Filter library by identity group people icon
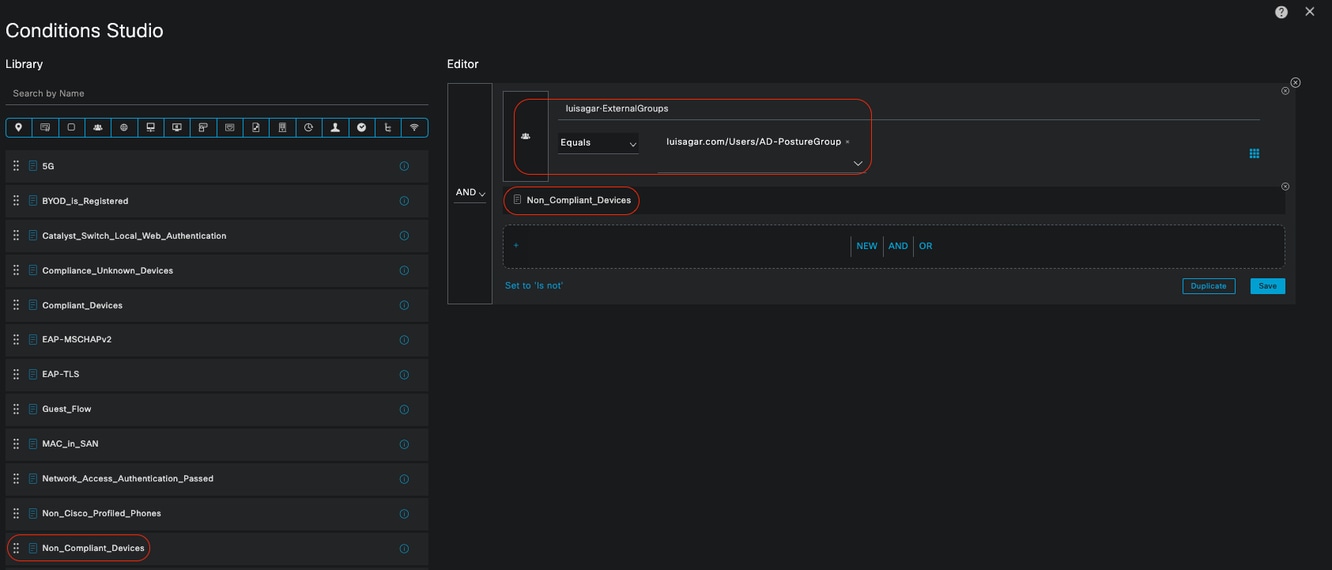1332x570 pixels. (x=98, y=128)
